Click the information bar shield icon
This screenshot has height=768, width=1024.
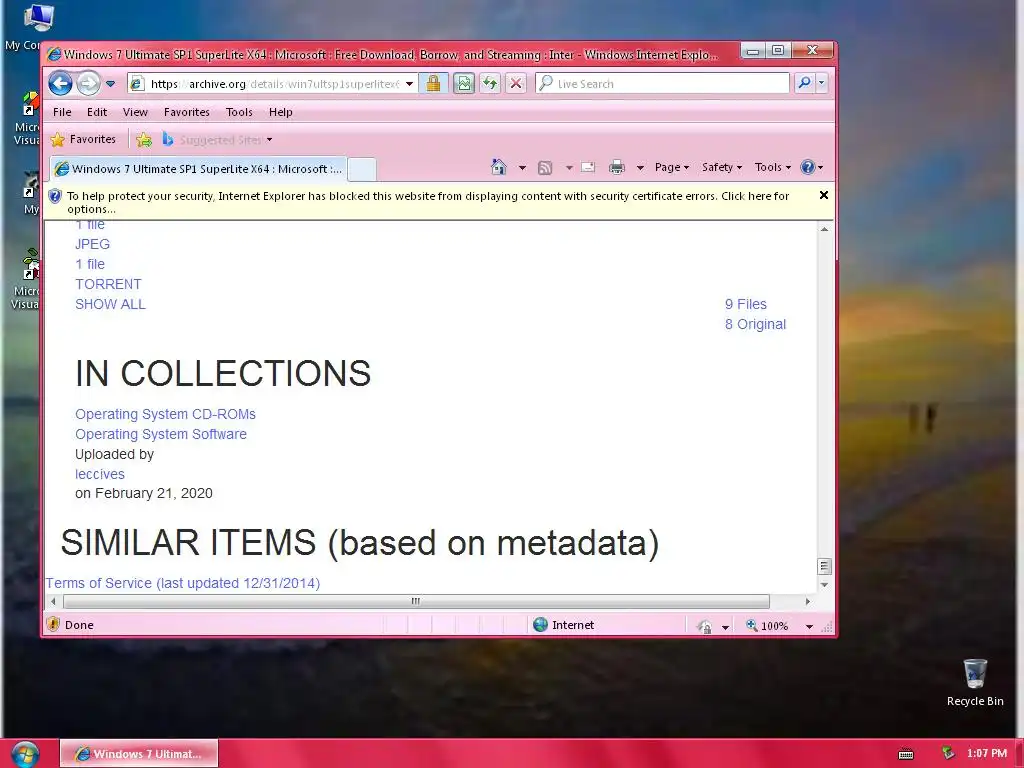55,196
